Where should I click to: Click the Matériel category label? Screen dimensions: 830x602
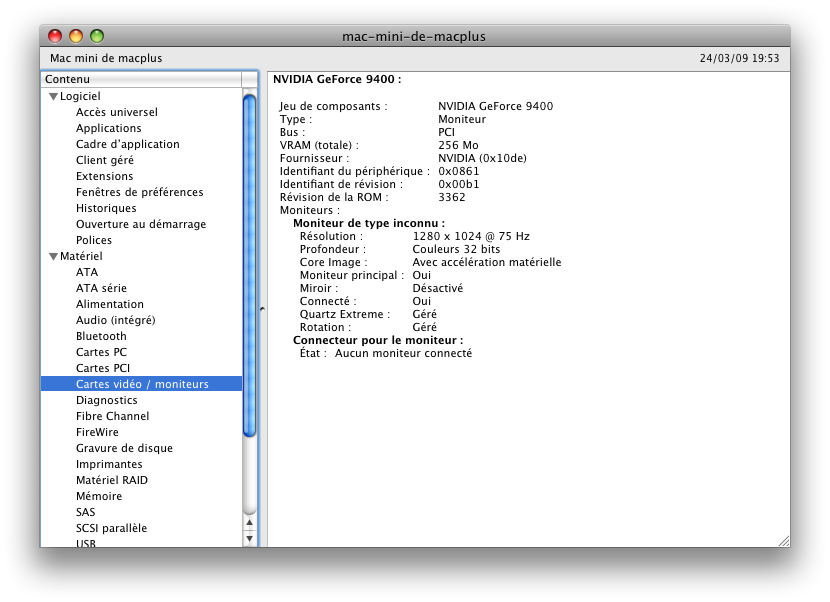tap(81, 256)
